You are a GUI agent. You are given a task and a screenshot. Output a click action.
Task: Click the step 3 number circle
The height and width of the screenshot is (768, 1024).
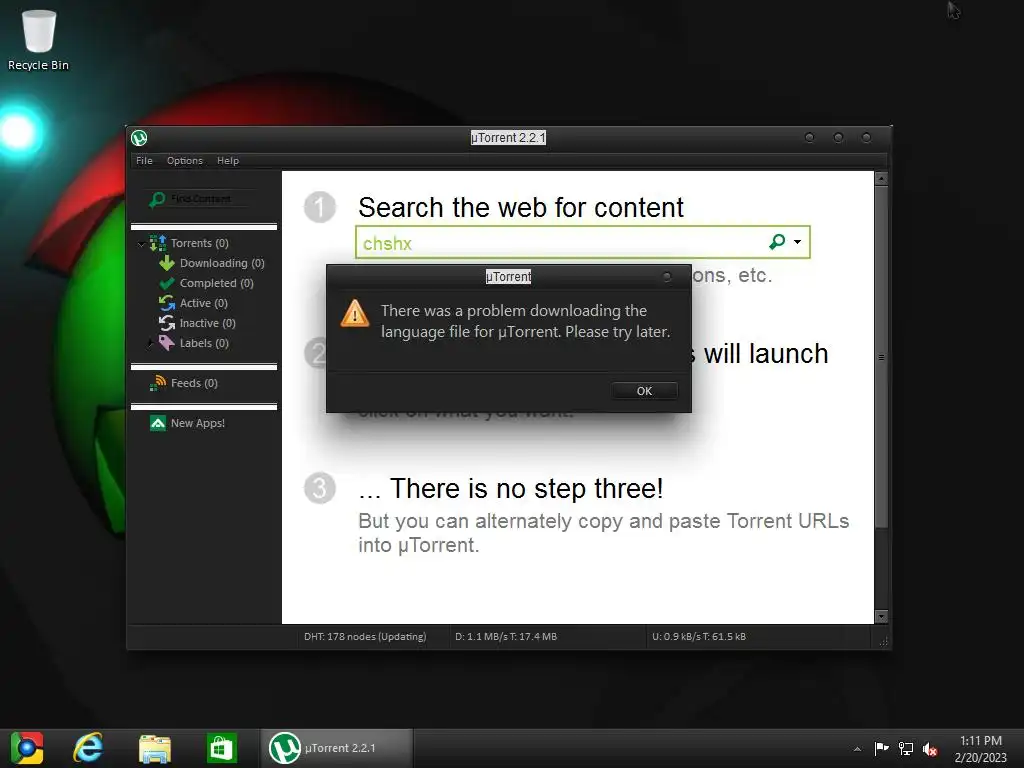(320, 488)
